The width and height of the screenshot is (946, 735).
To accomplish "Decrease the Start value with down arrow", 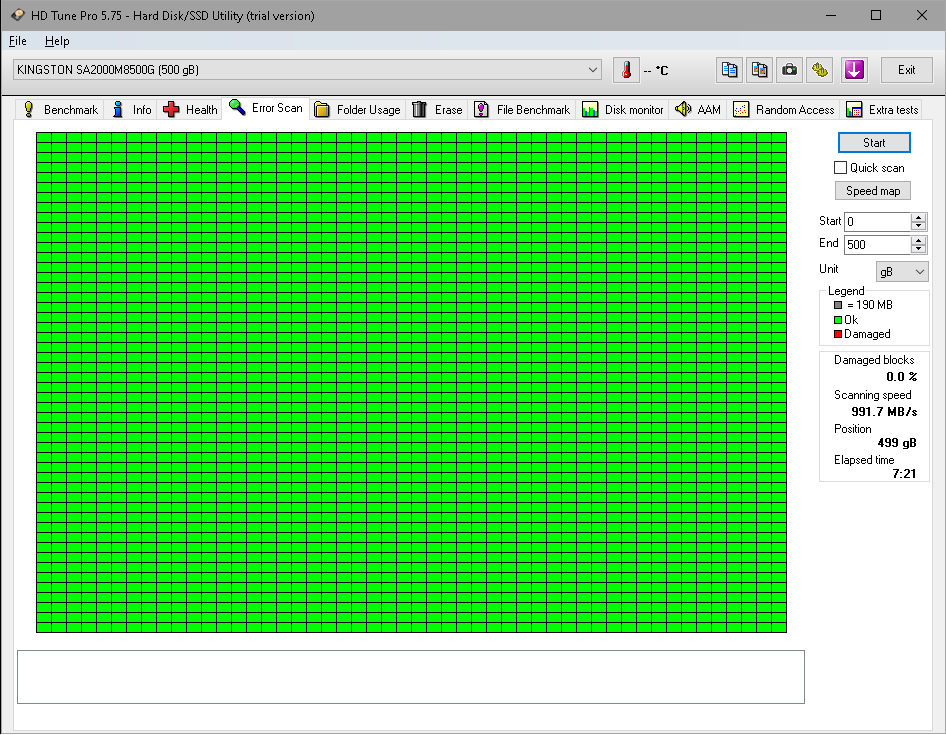I will coord(918,226).
